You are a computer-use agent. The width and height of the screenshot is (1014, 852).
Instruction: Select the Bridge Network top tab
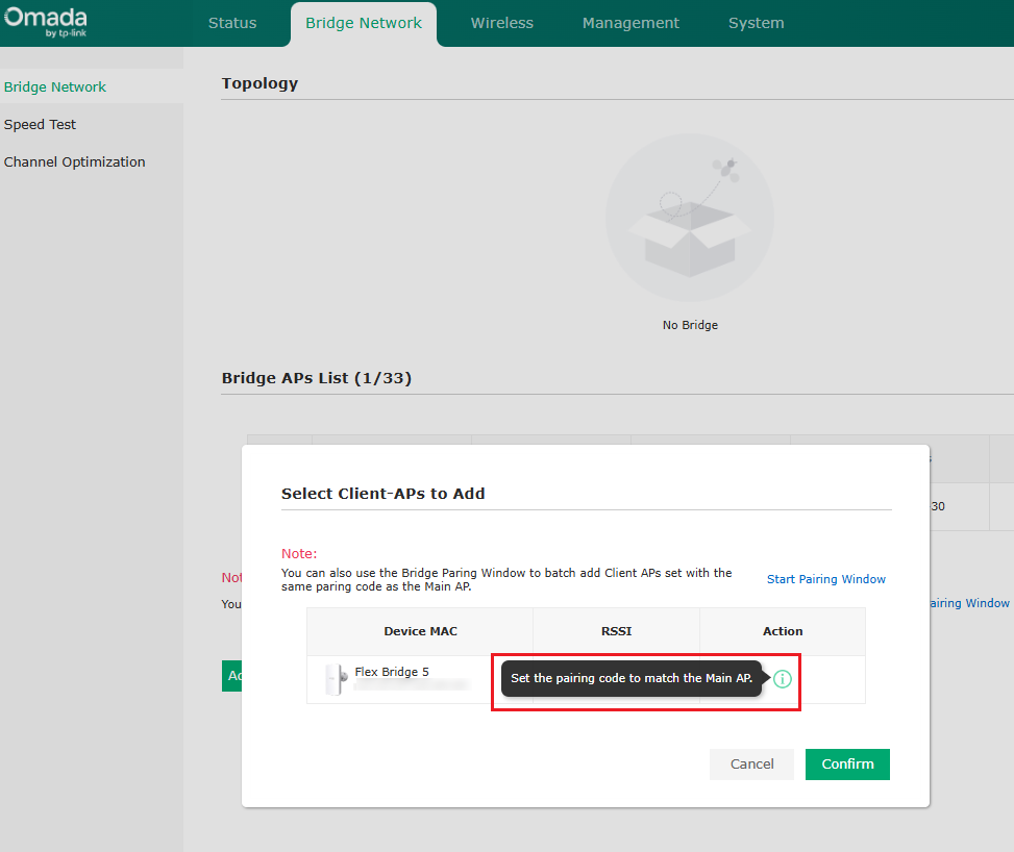point(363,24)
